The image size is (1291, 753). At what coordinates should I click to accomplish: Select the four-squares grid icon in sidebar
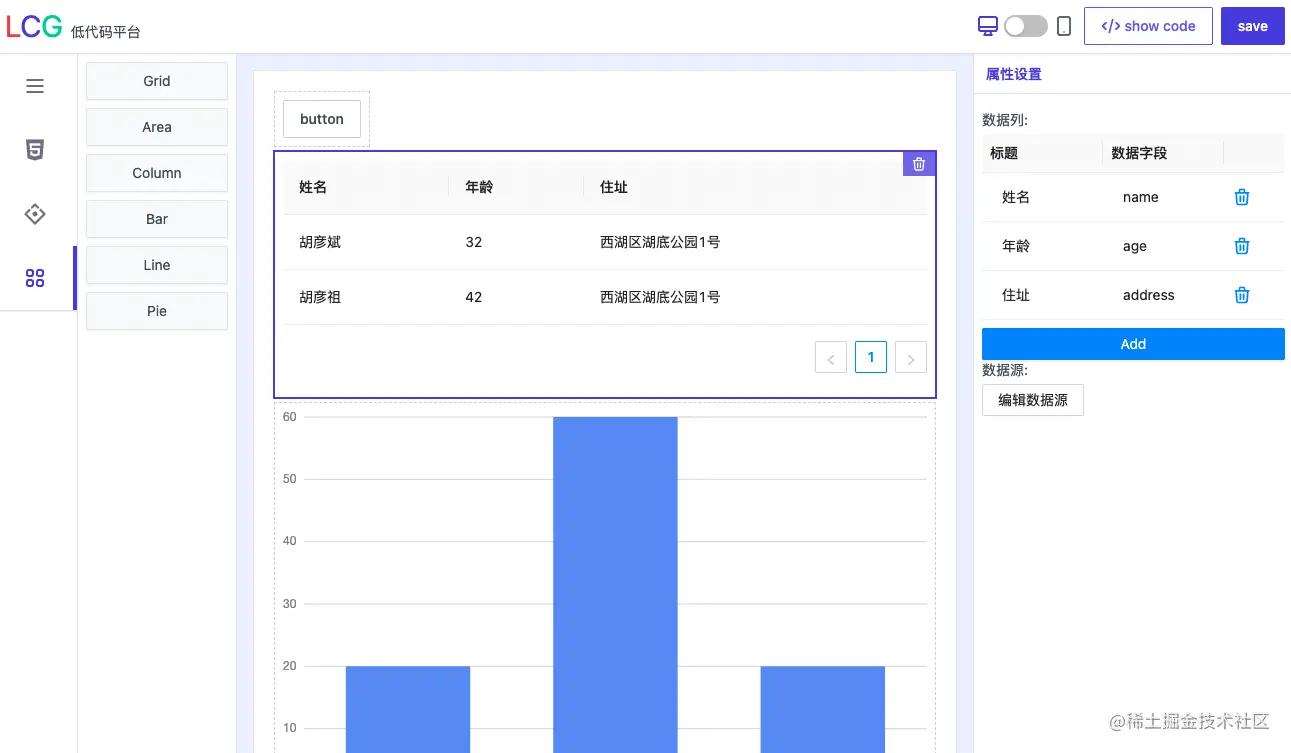pyautogui.click(x=35, y=278)
